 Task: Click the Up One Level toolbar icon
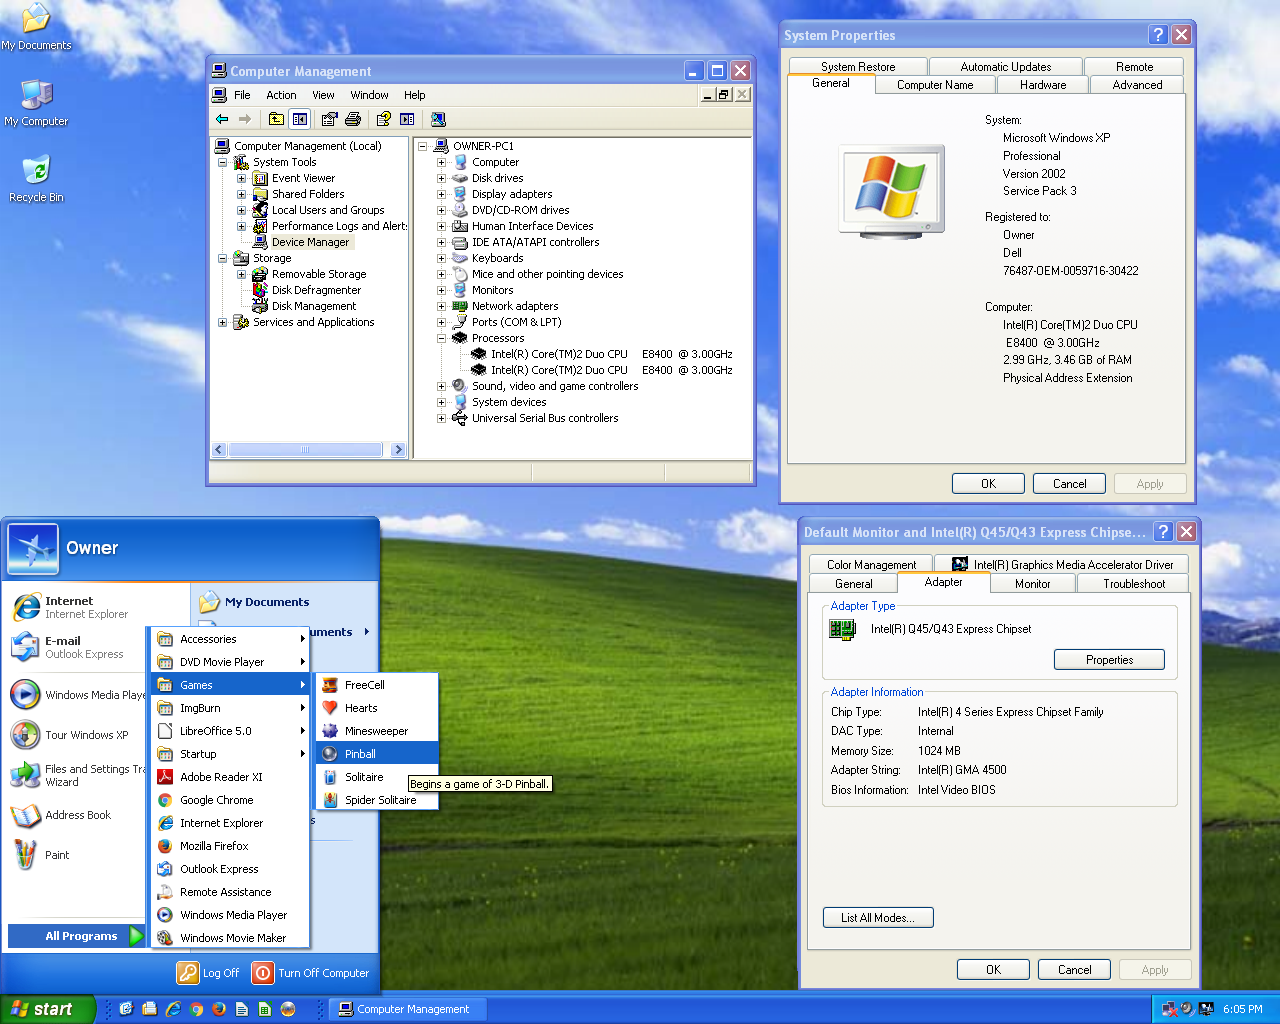[276, 119]
